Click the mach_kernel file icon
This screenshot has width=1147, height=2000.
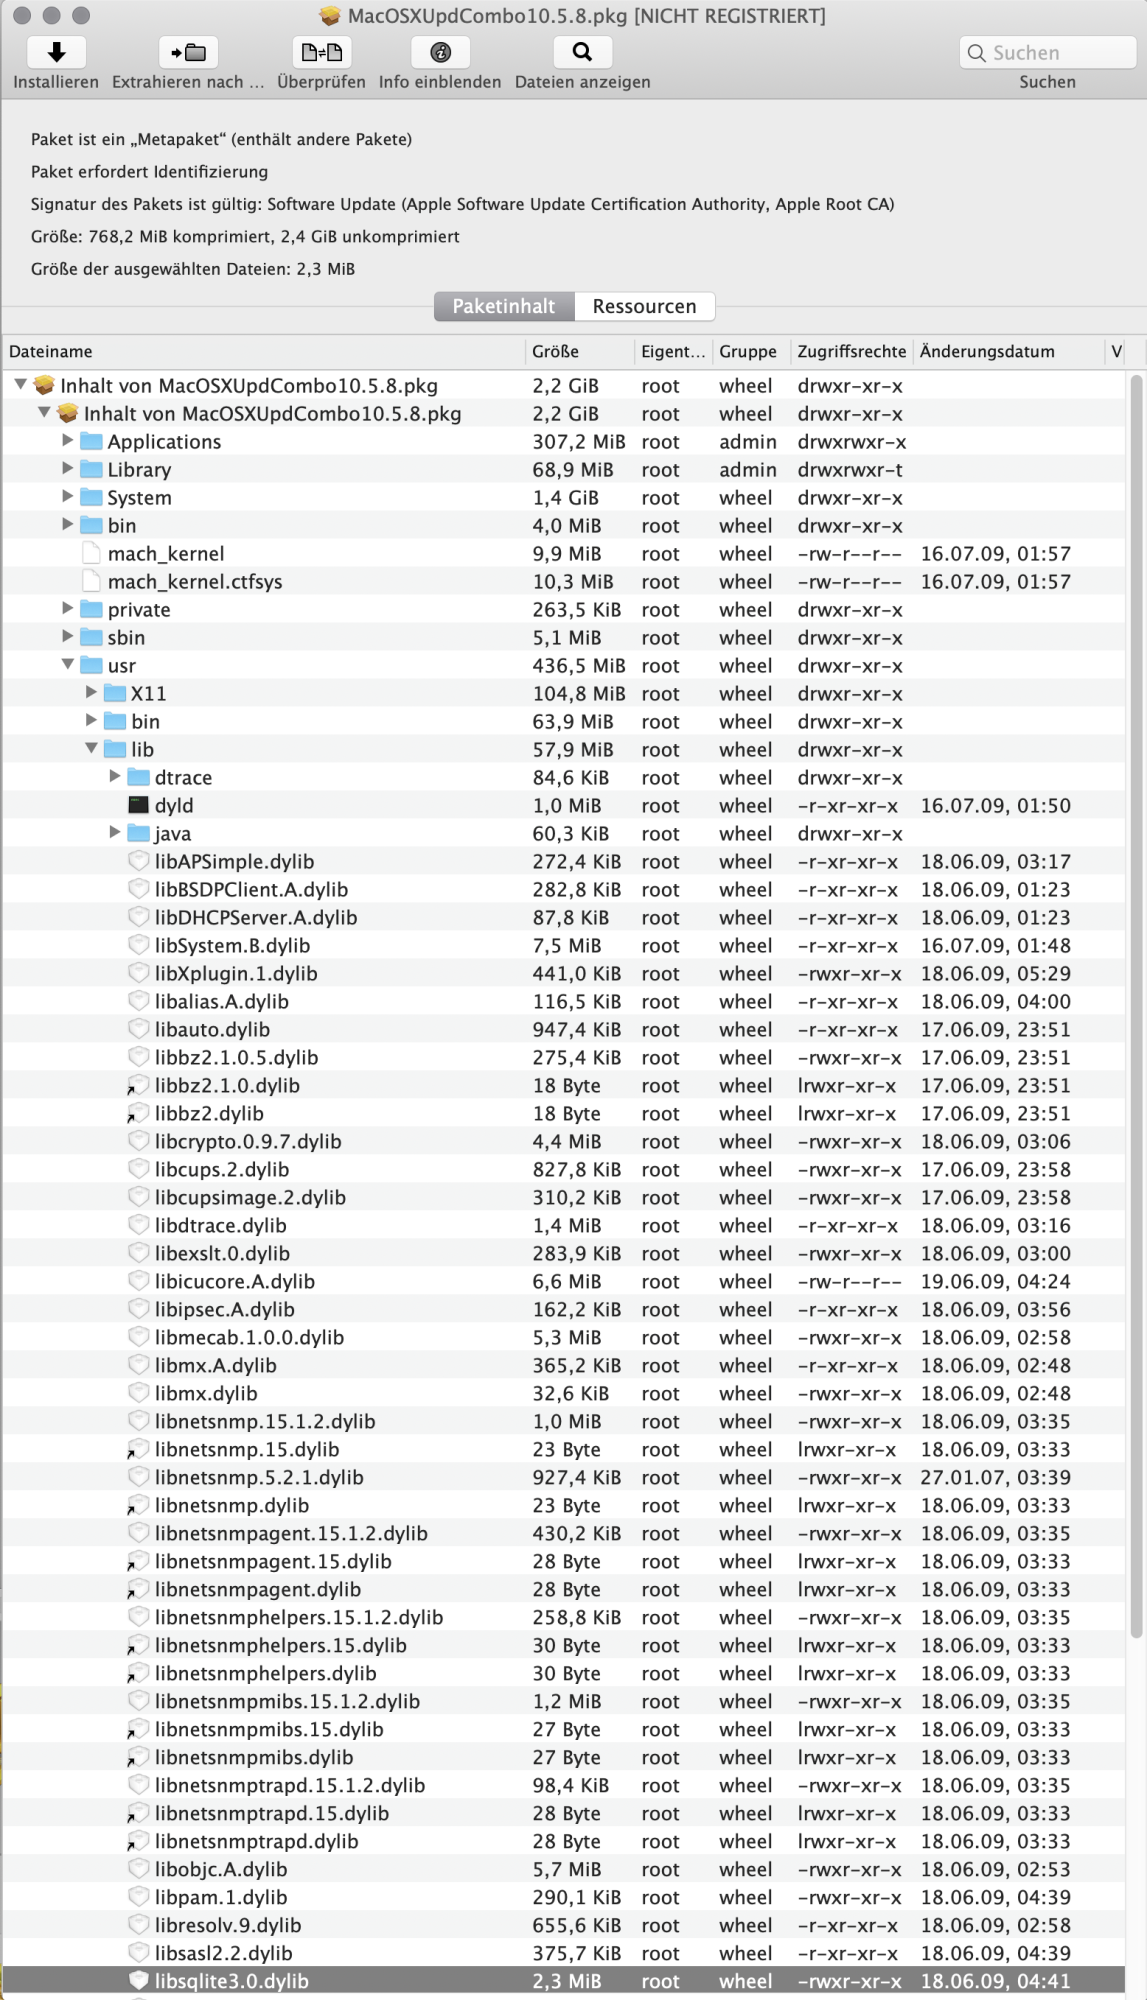click(x=91, y=553)
